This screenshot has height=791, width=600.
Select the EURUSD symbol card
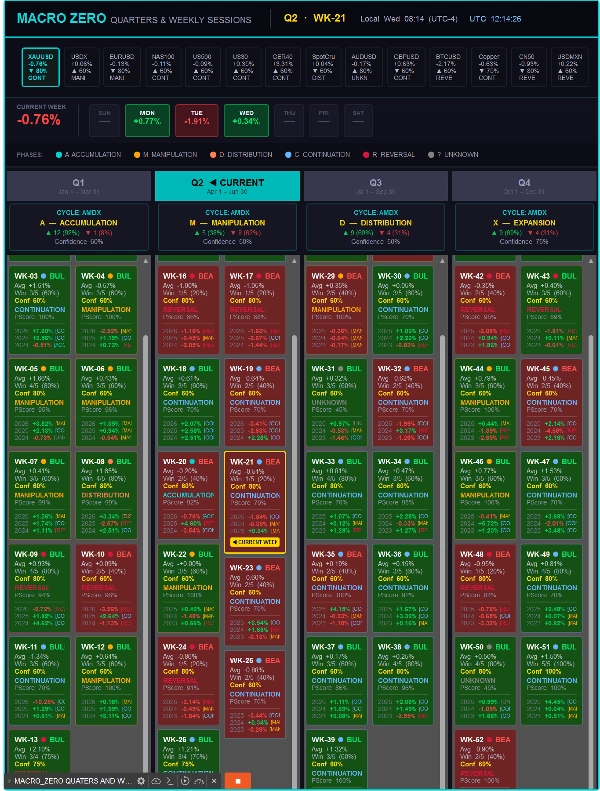tap(122, 67)
